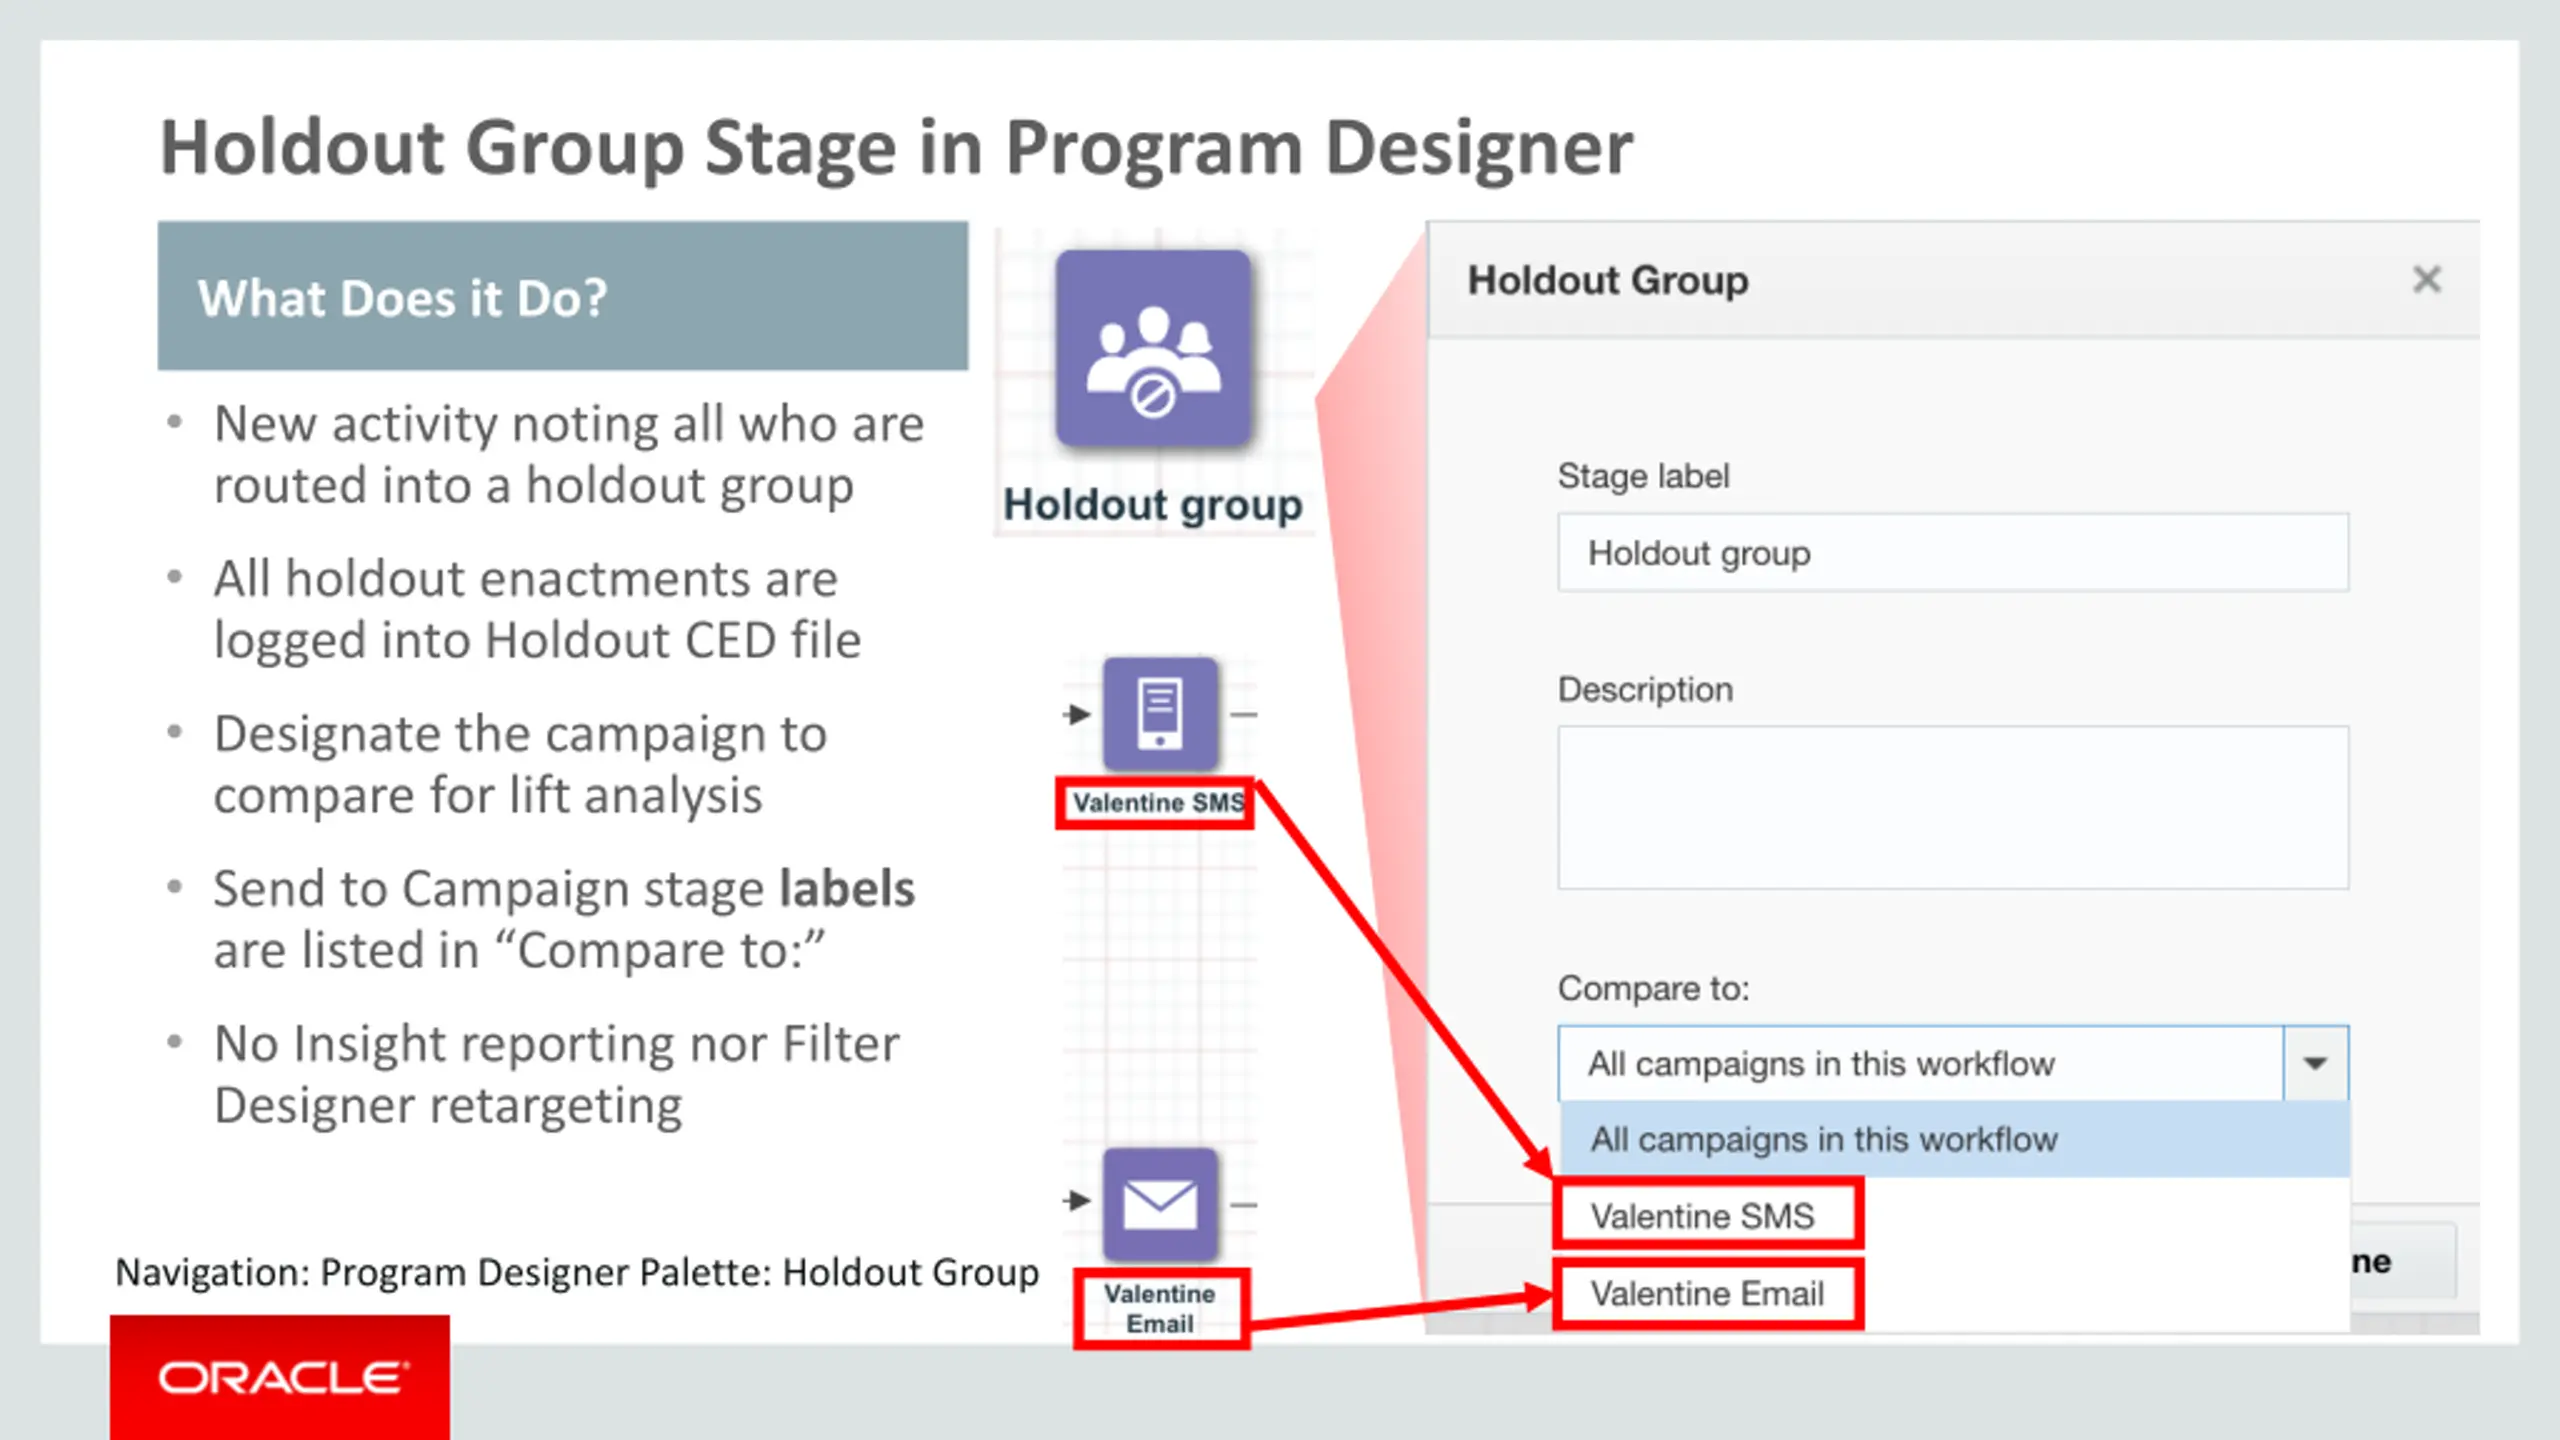Click the Valentine Email campaign stage icon
The image size is (2560, 1440).
1160,1204
